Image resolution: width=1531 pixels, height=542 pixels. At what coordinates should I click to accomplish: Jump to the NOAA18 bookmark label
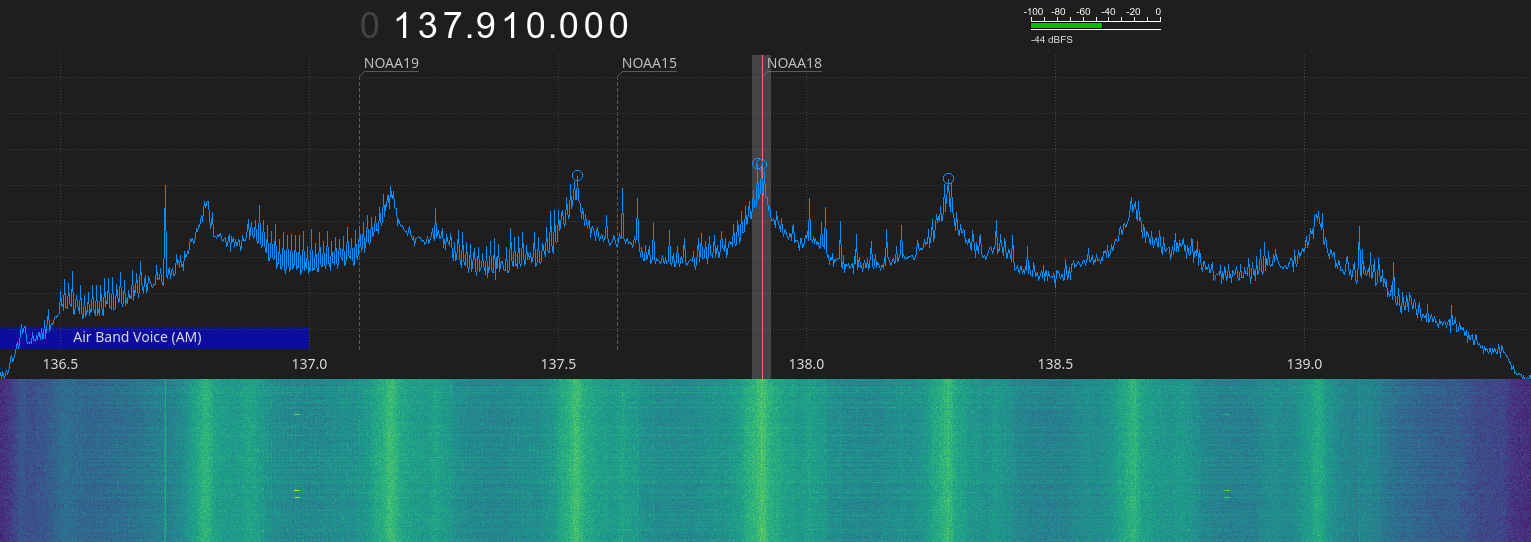point(794,64)
